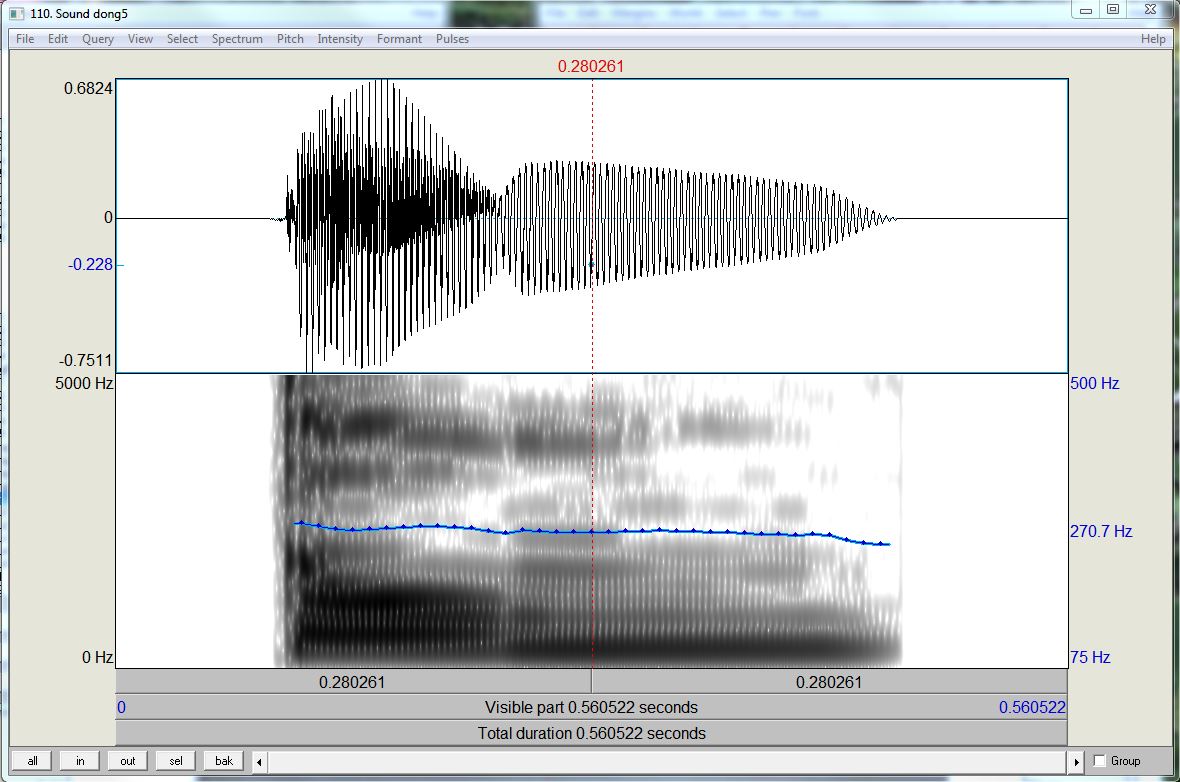Screen dimensions: 1180x782
Task: Minimize the Sound dong5 window
Action: click(x=1086, y=10)
